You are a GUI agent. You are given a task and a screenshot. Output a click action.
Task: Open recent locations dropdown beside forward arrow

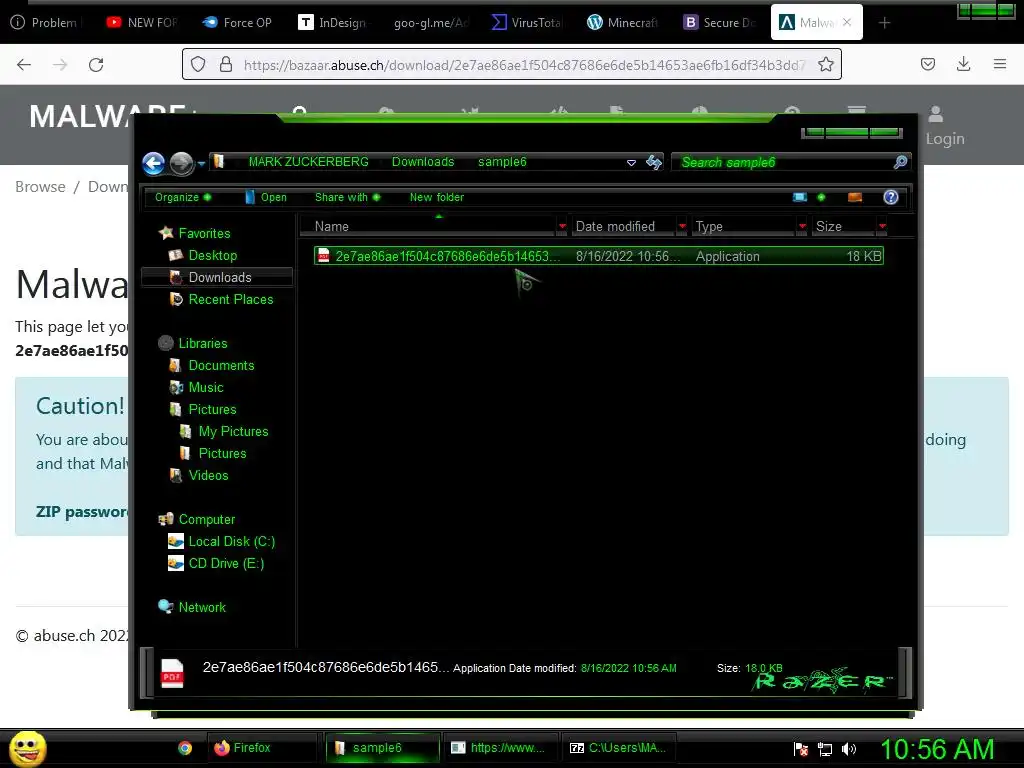coord(201,163)
